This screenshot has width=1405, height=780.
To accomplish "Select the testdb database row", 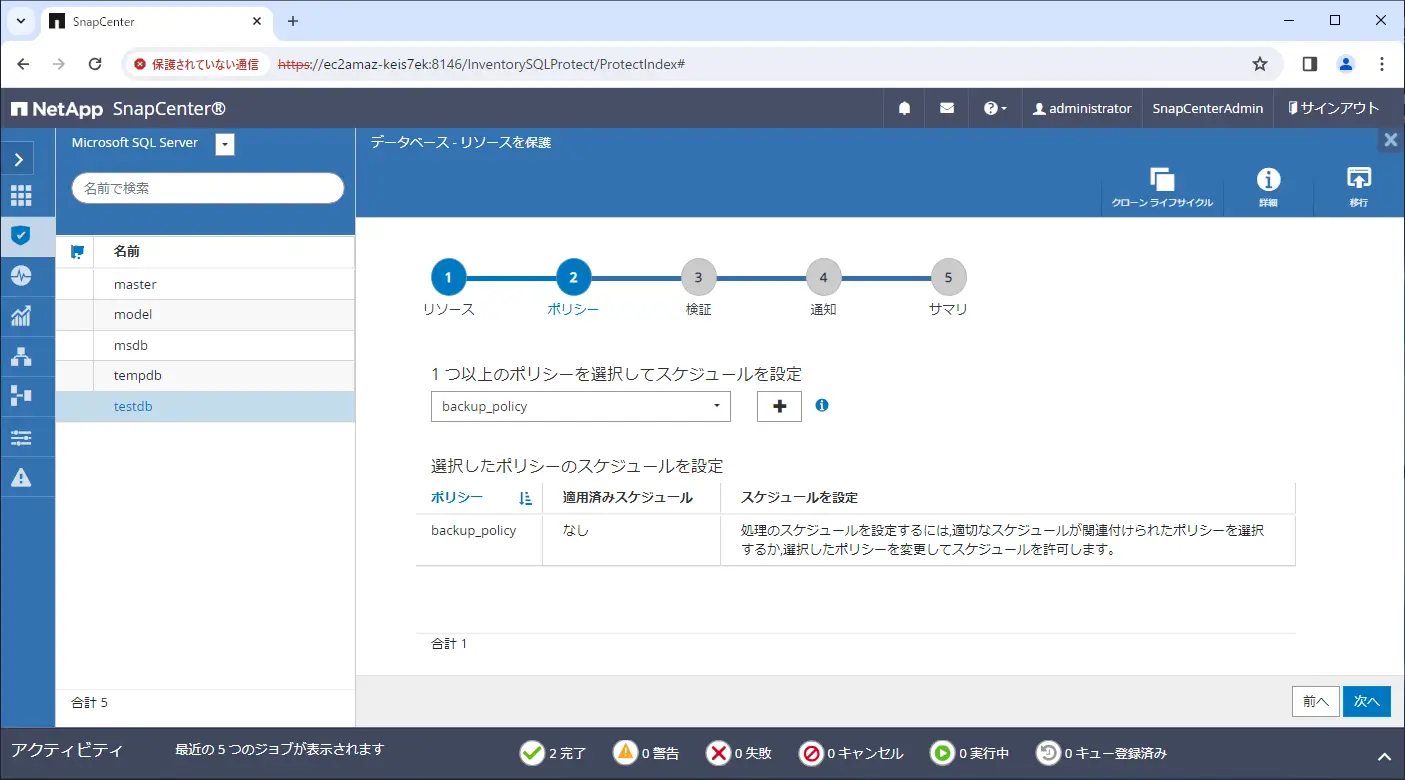I will pos(205,406).
